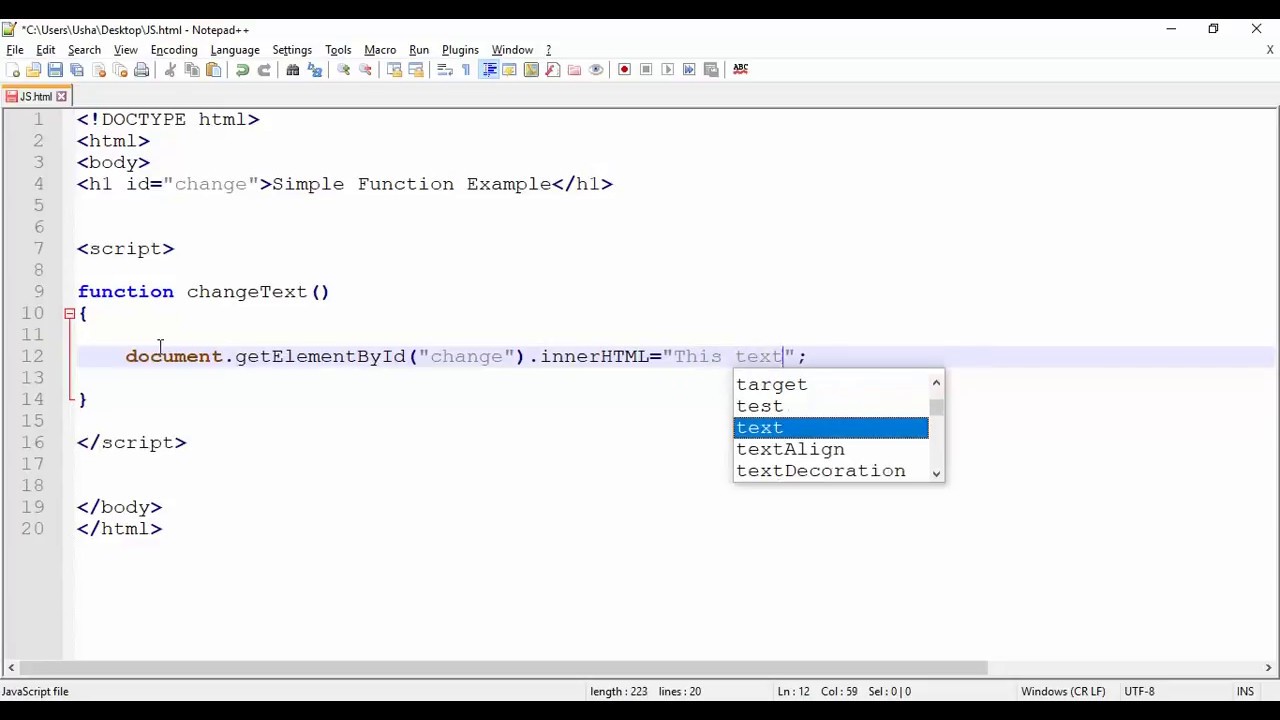The image size is (1280, 720).
Task: Choose 'textAlign' from the autocomplete list
Action: (x=831, y=449)
